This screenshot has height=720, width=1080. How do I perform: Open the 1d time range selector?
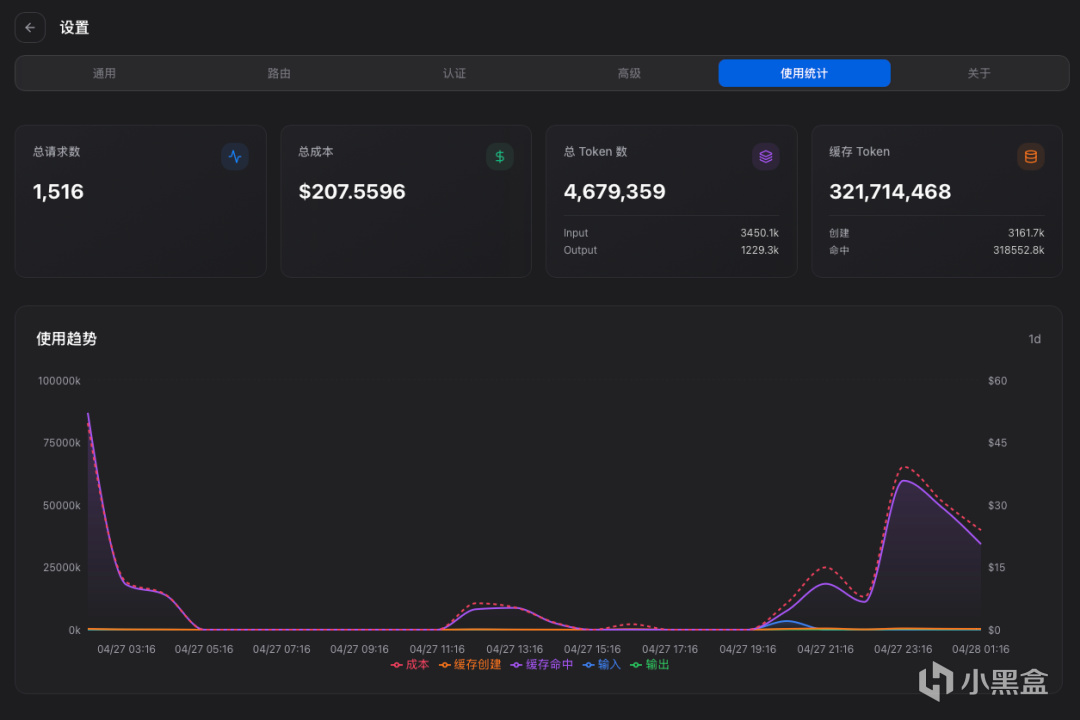coord(1034,339)
